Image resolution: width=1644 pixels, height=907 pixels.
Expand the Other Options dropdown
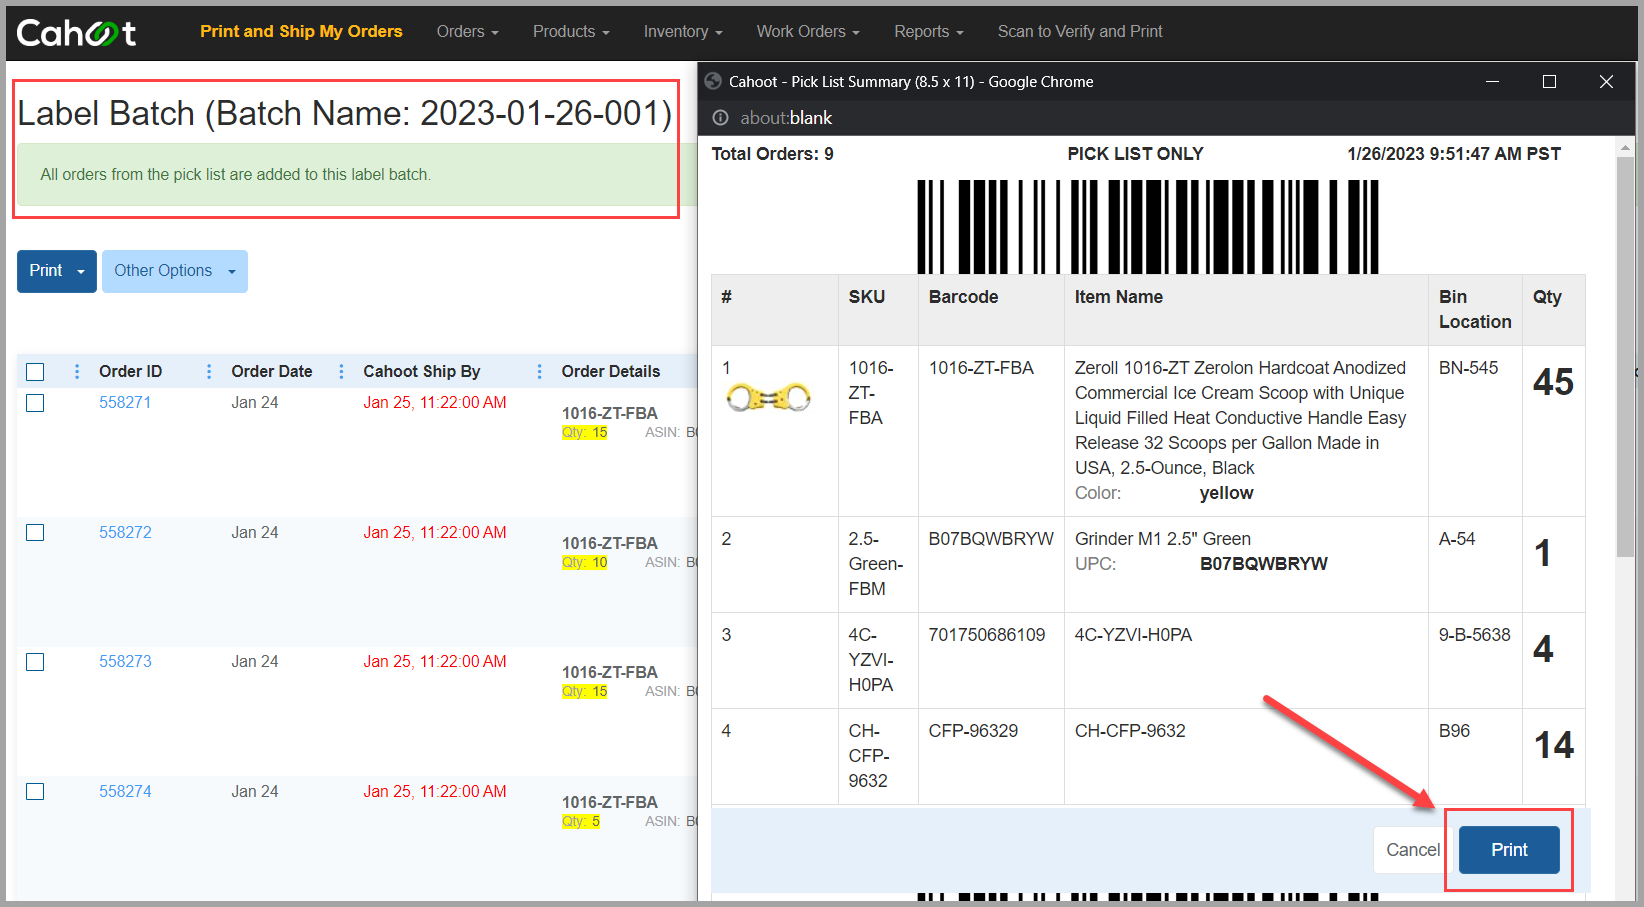pyautogui.click(x=175, y=271)
